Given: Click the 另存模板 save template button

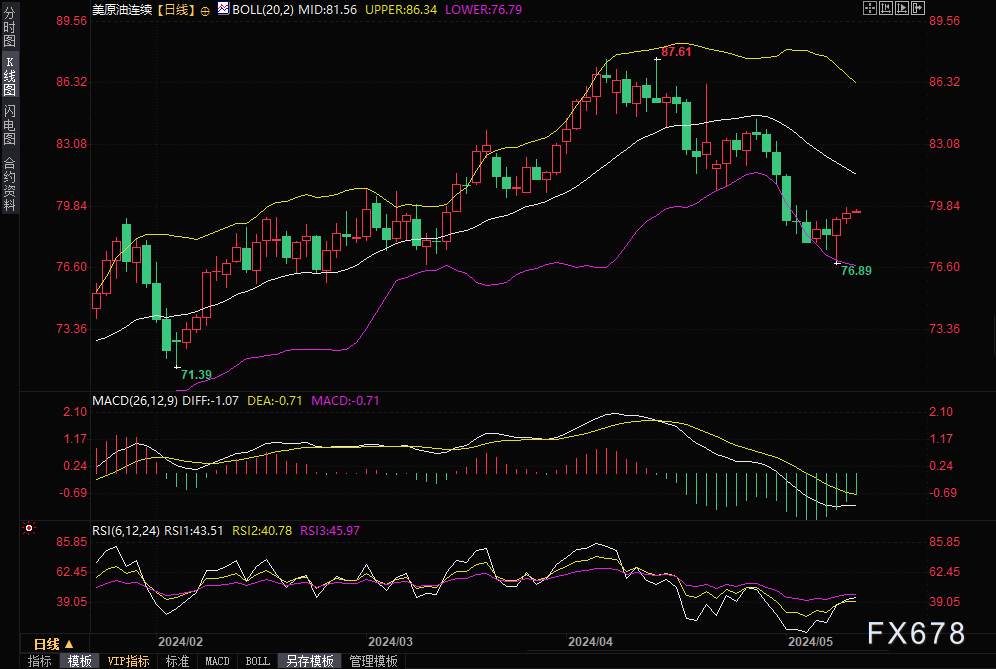Looking at the screenshot, I should click(x=309, y=661).
